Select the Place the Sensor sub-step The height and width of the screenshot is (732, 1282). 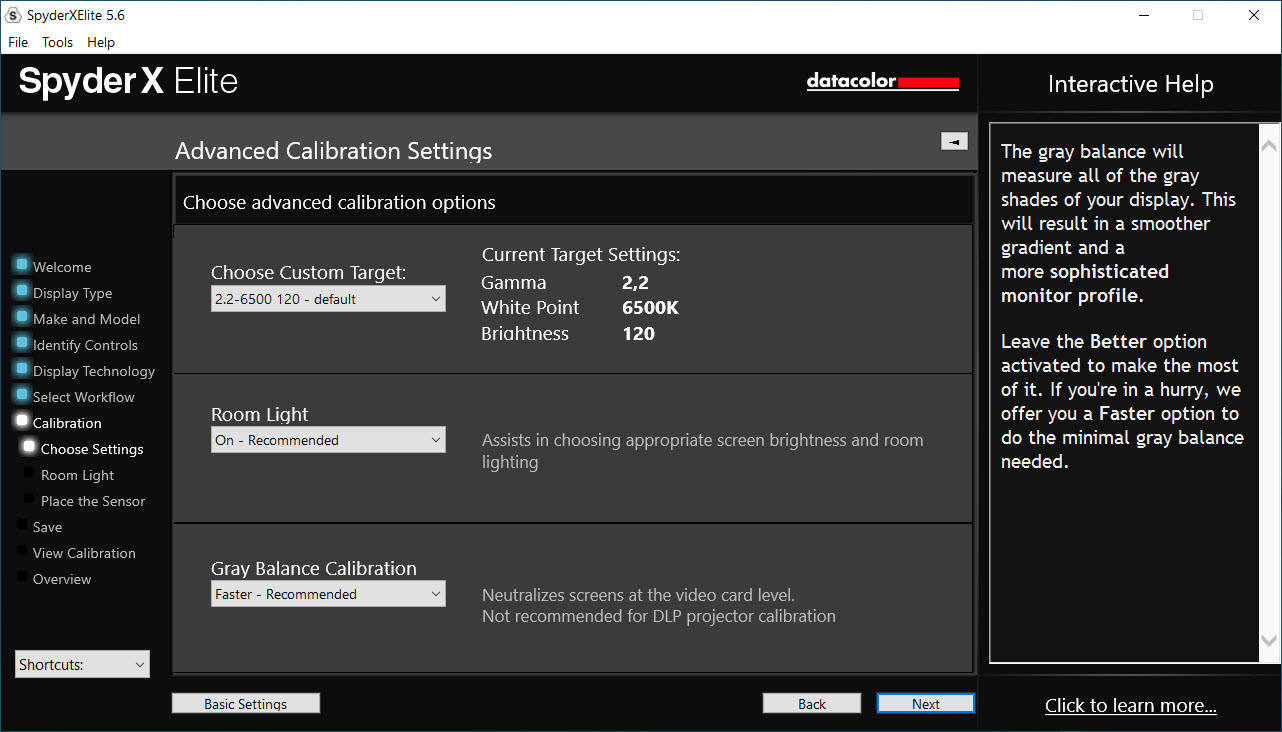(x=93, y=501)
